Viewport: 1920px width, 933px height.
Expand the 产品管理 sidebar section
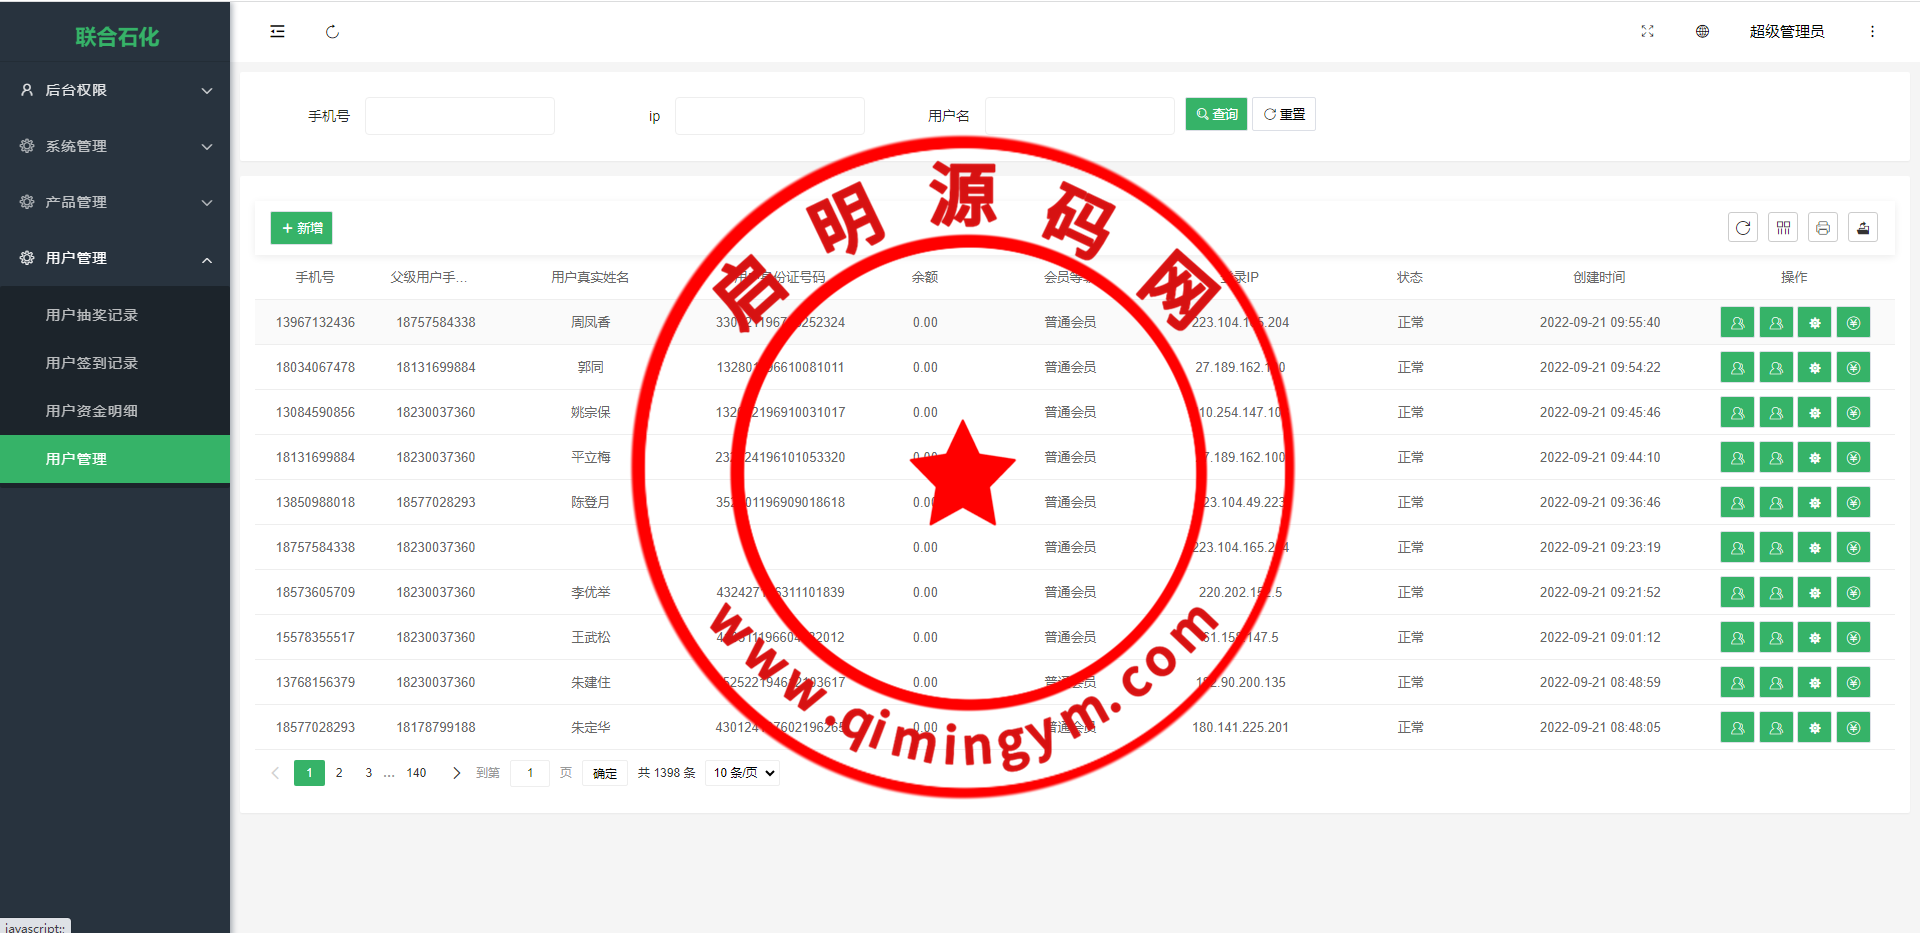coord(115,202)
